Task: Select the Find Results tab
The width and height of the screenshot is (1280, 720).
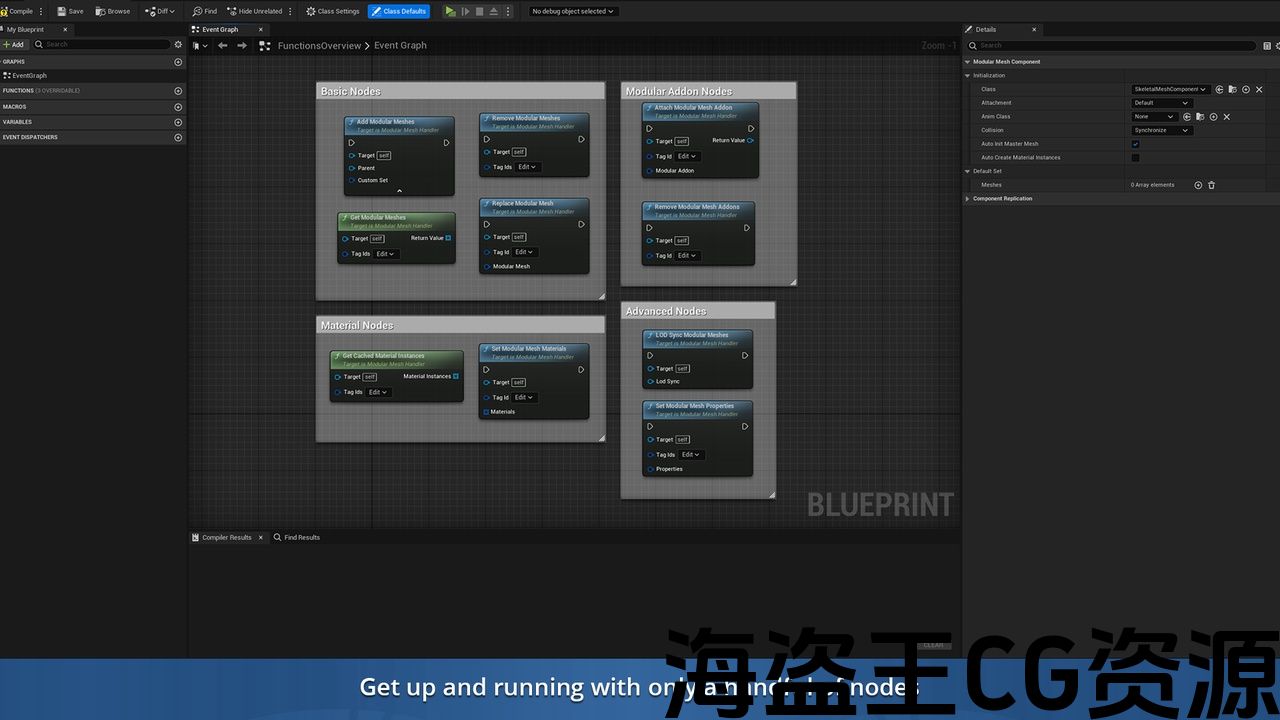Action: click(x=301, y=537)
